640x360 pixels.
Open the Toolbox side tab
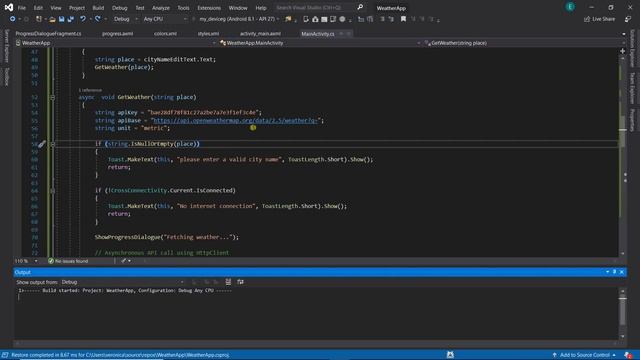[x=7, y=77]
